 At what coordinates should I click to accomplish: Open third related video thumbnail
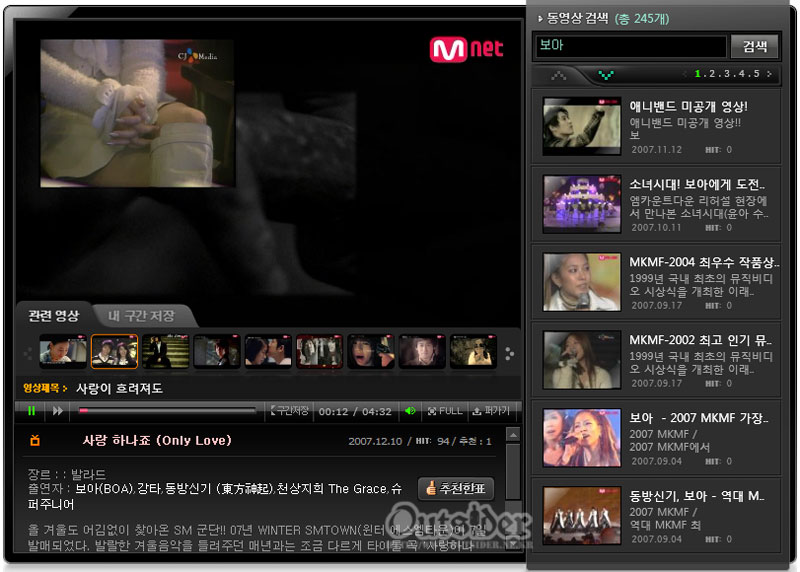tap(165, 352)
